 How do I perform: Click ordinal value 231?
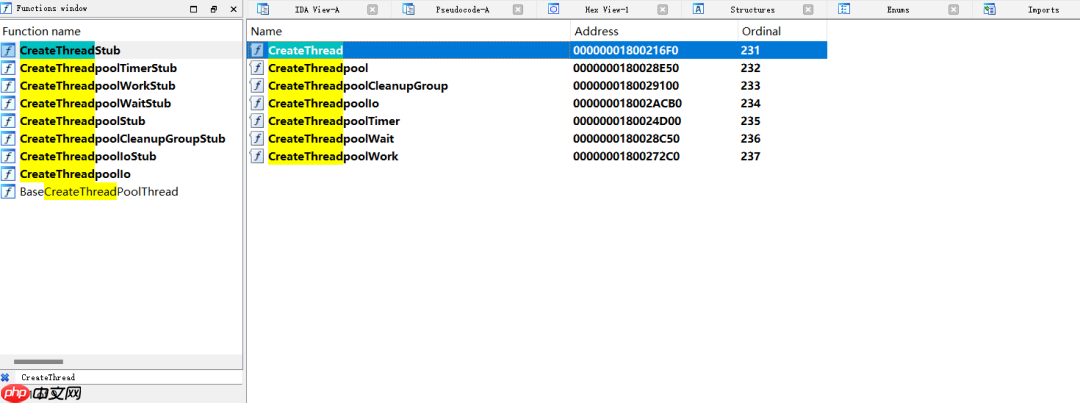[751, 50]
